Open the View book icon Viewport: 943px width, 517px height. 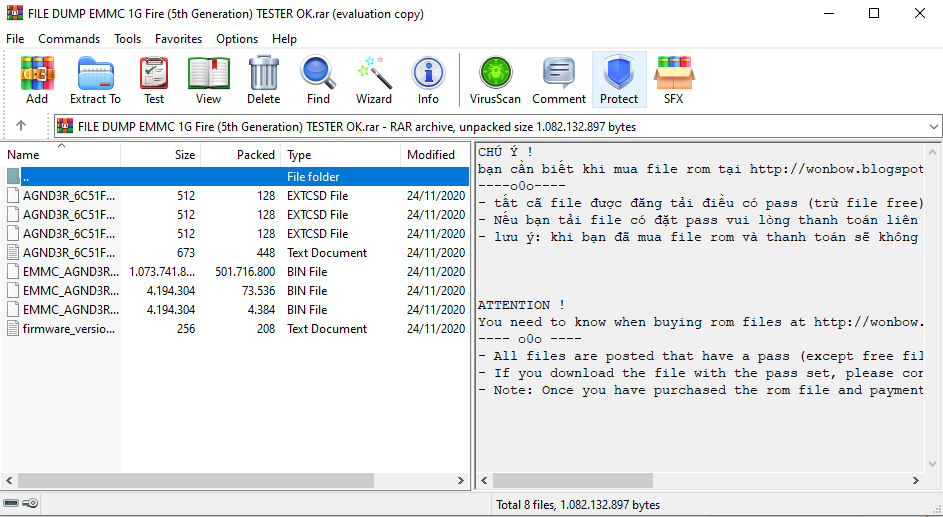pos(208,73)
